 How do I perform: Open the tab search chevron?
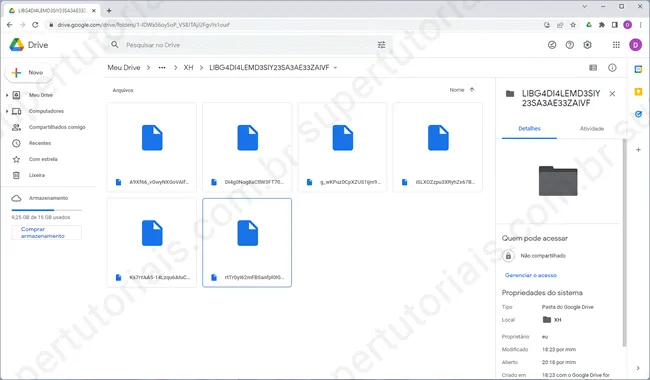(x=585, y=7)
